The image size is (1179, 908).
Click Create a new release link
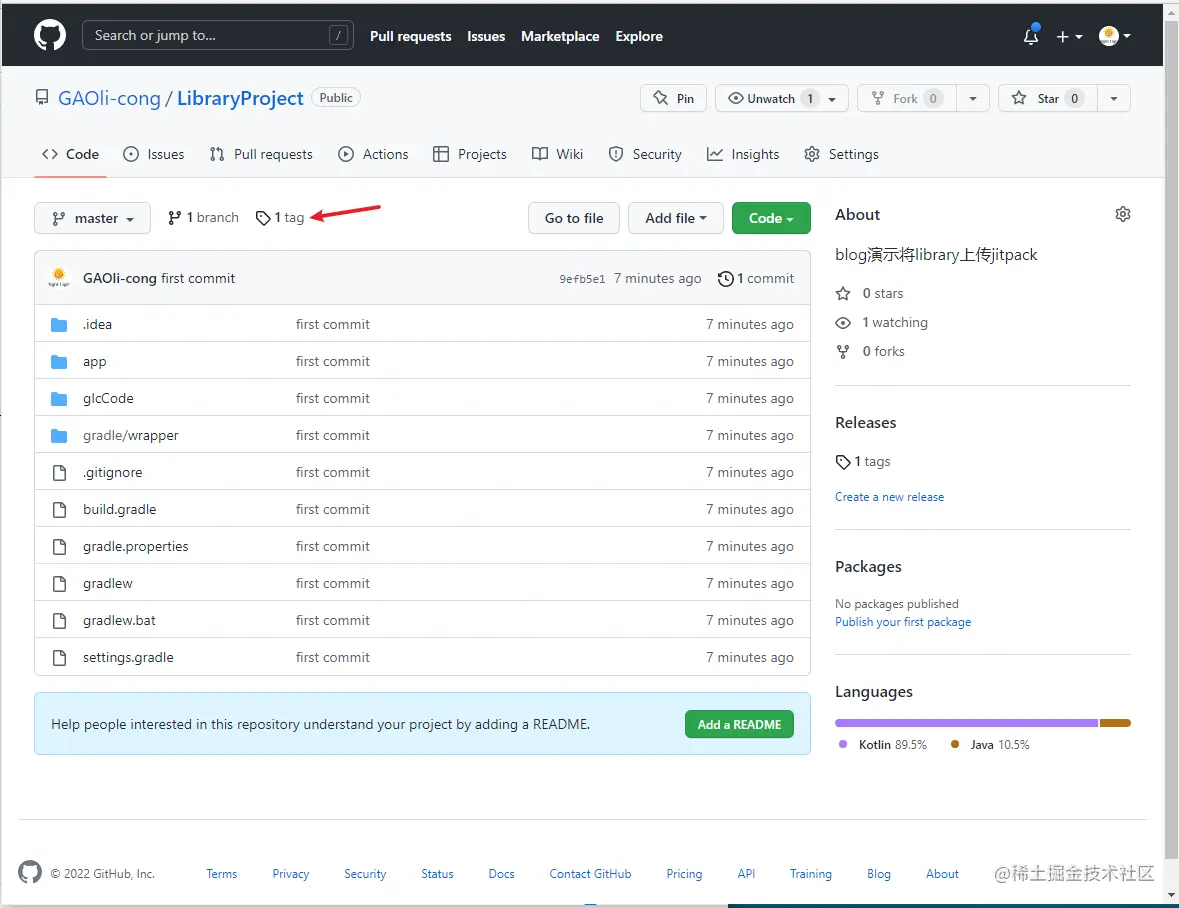point(889,497)
